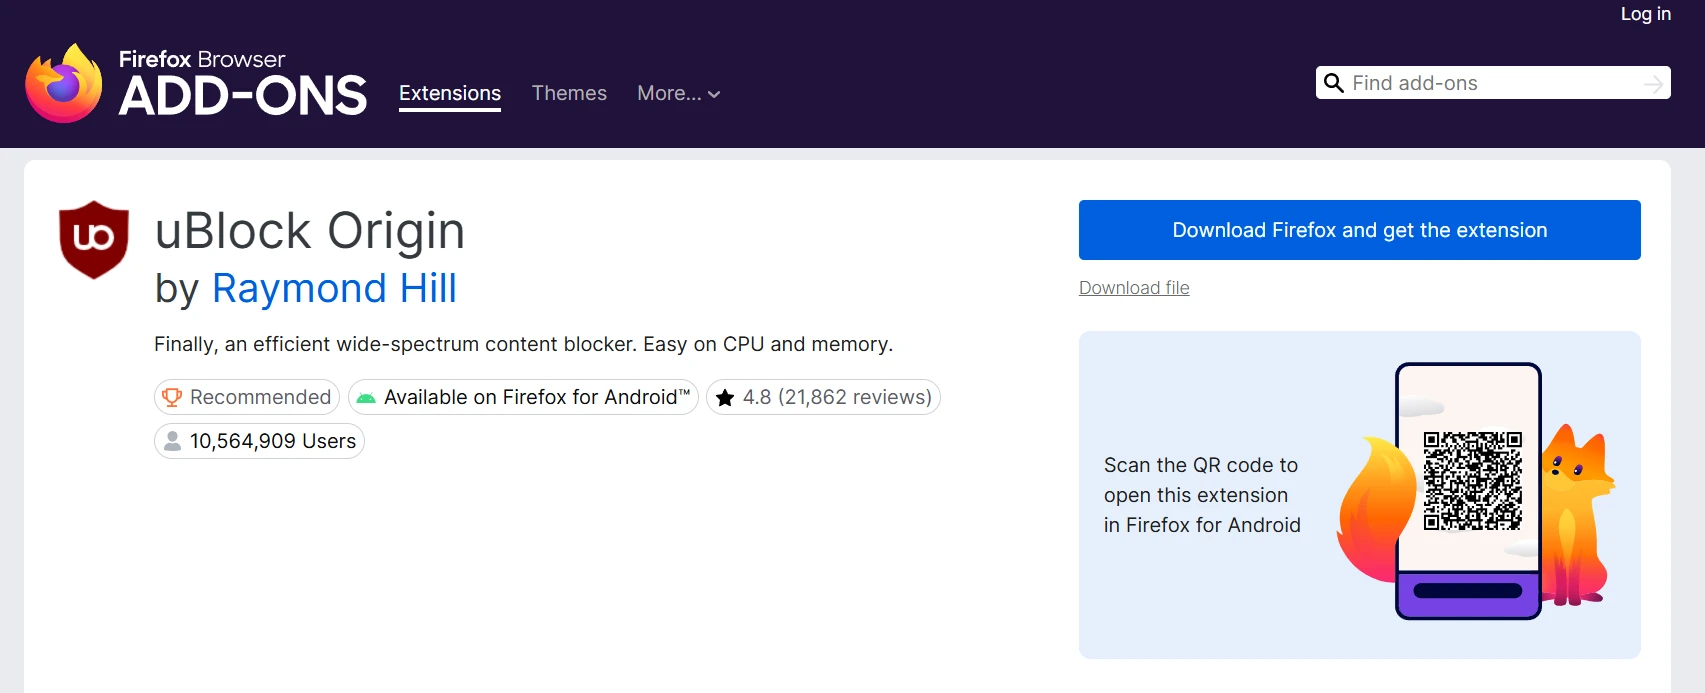Image resolution: width=1705 pixels, height=693 pixels.
Task: Open the 4.8 (21,862 reviews) link
Action: 837,397
